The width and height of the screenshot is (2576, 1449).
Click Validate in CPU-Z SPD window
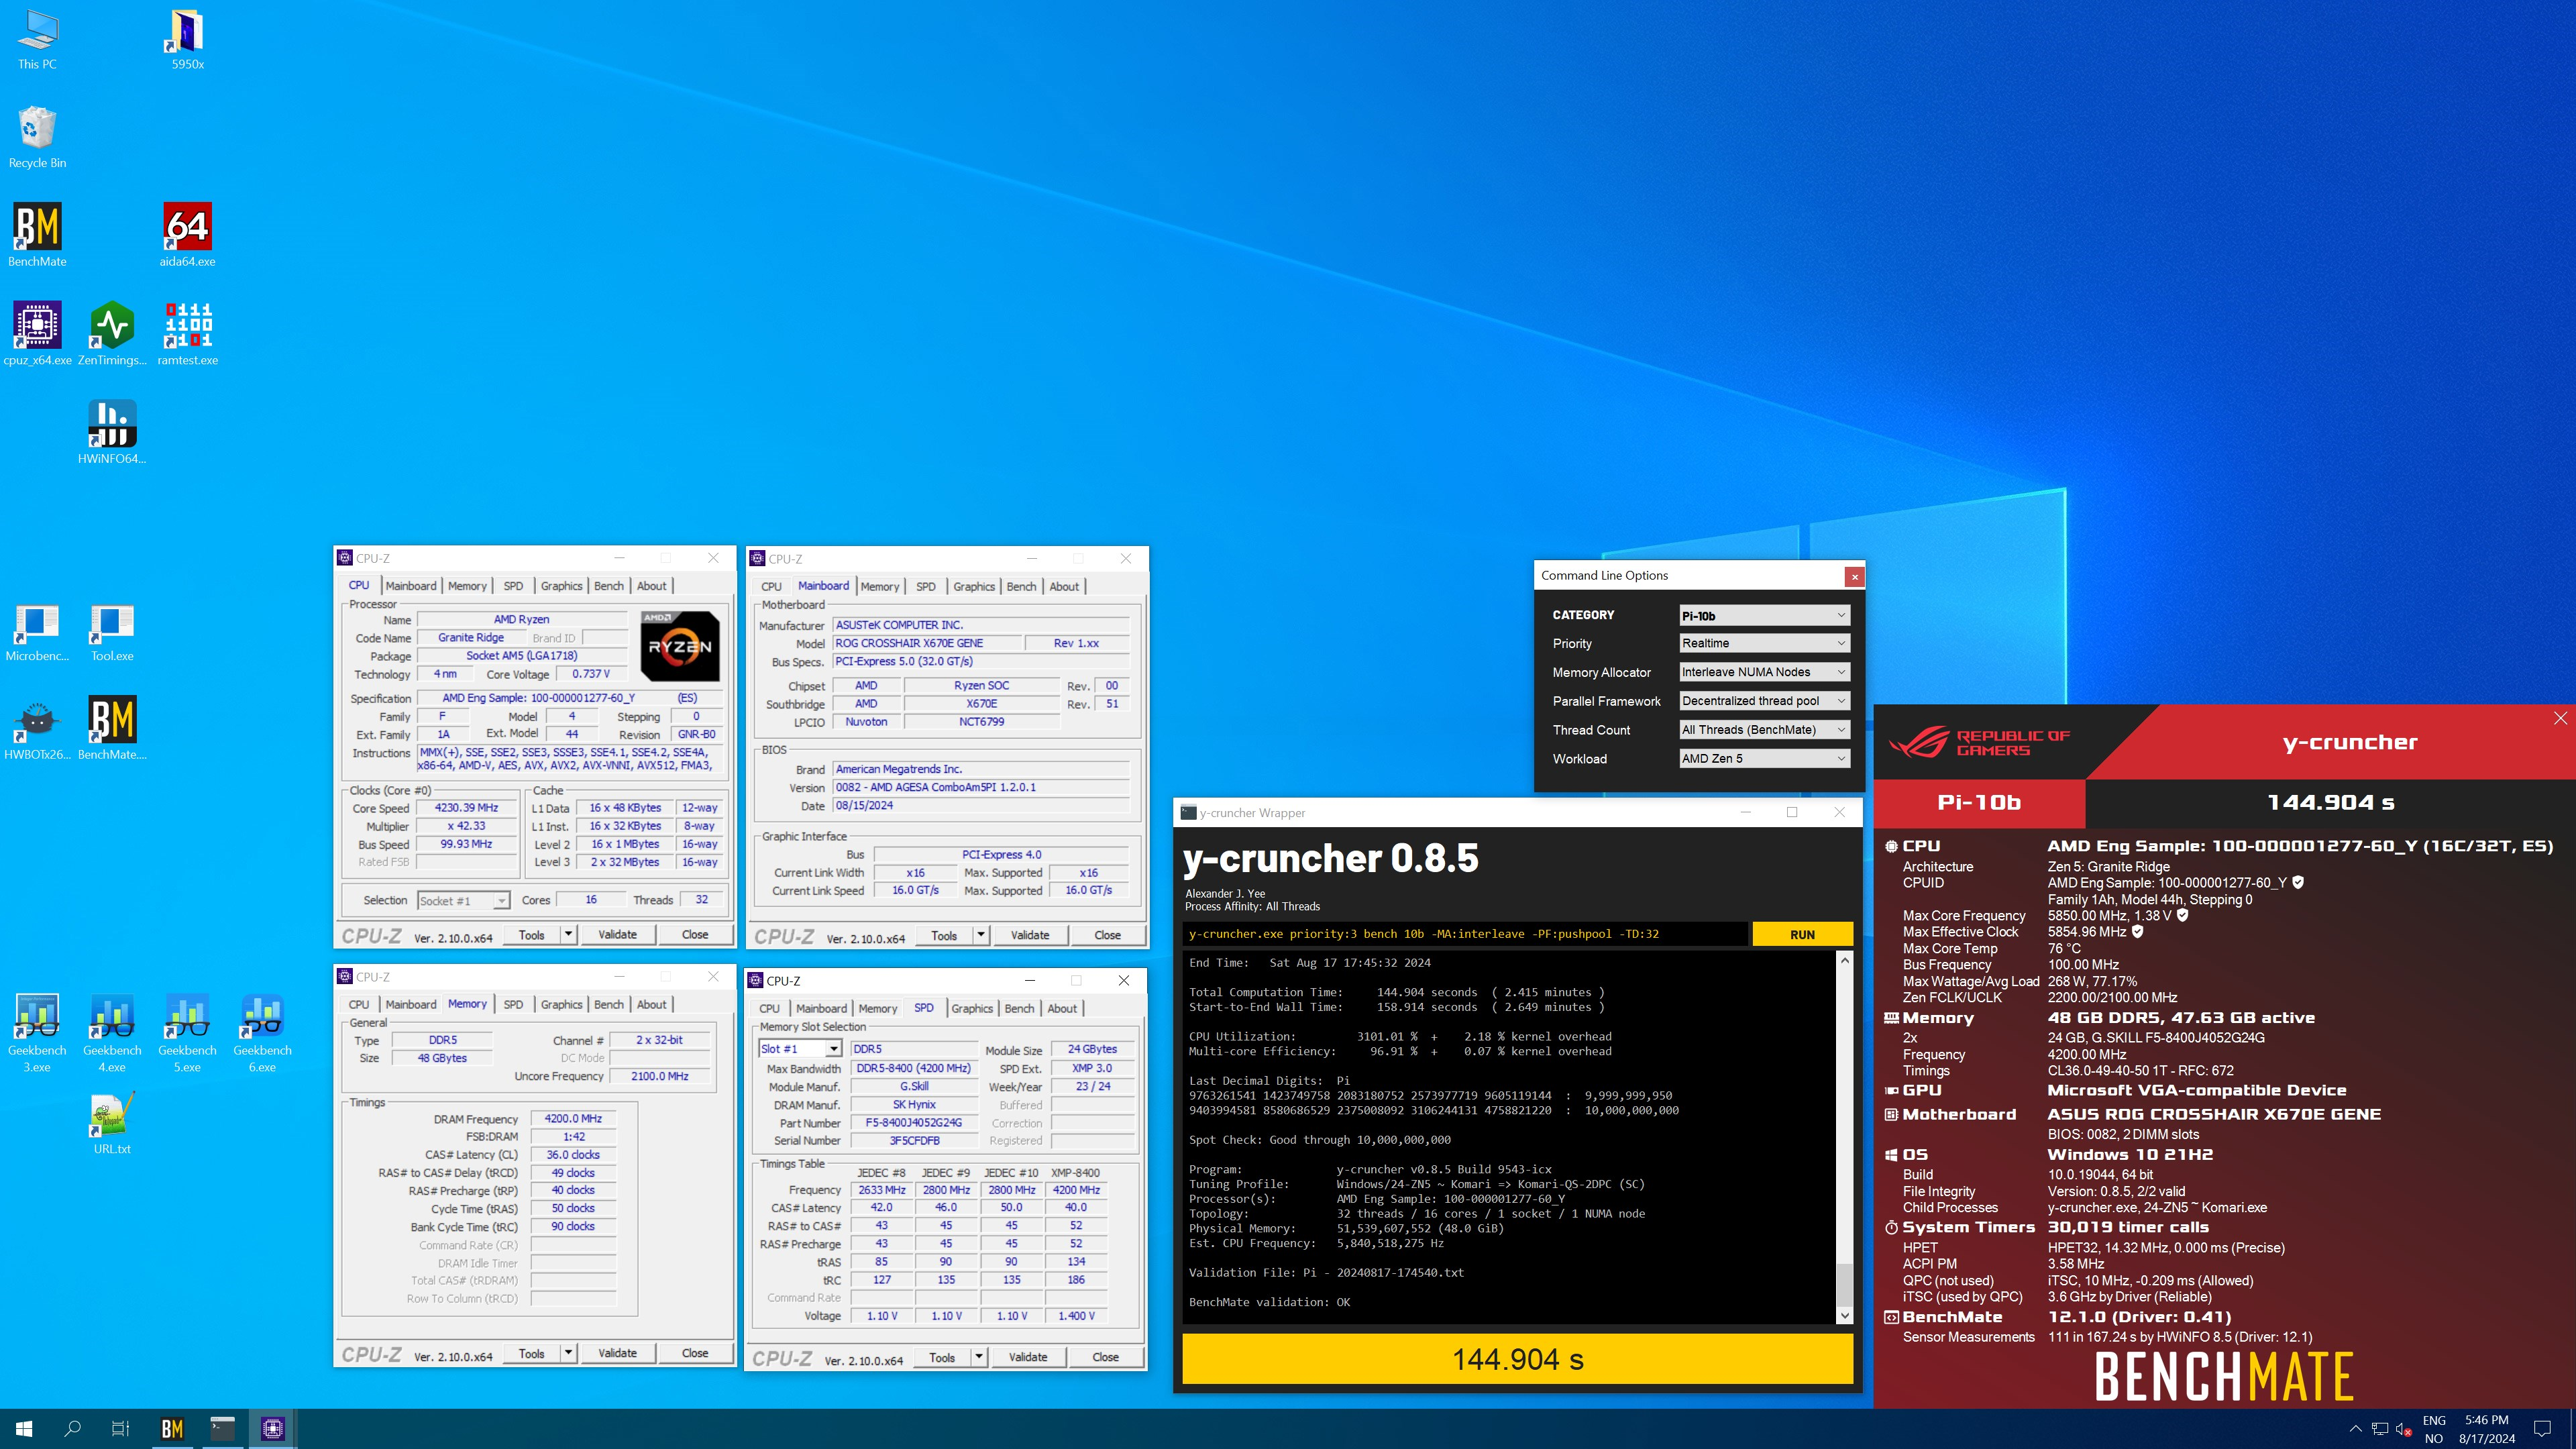pyautogui.click(x=1028, y=1357)
